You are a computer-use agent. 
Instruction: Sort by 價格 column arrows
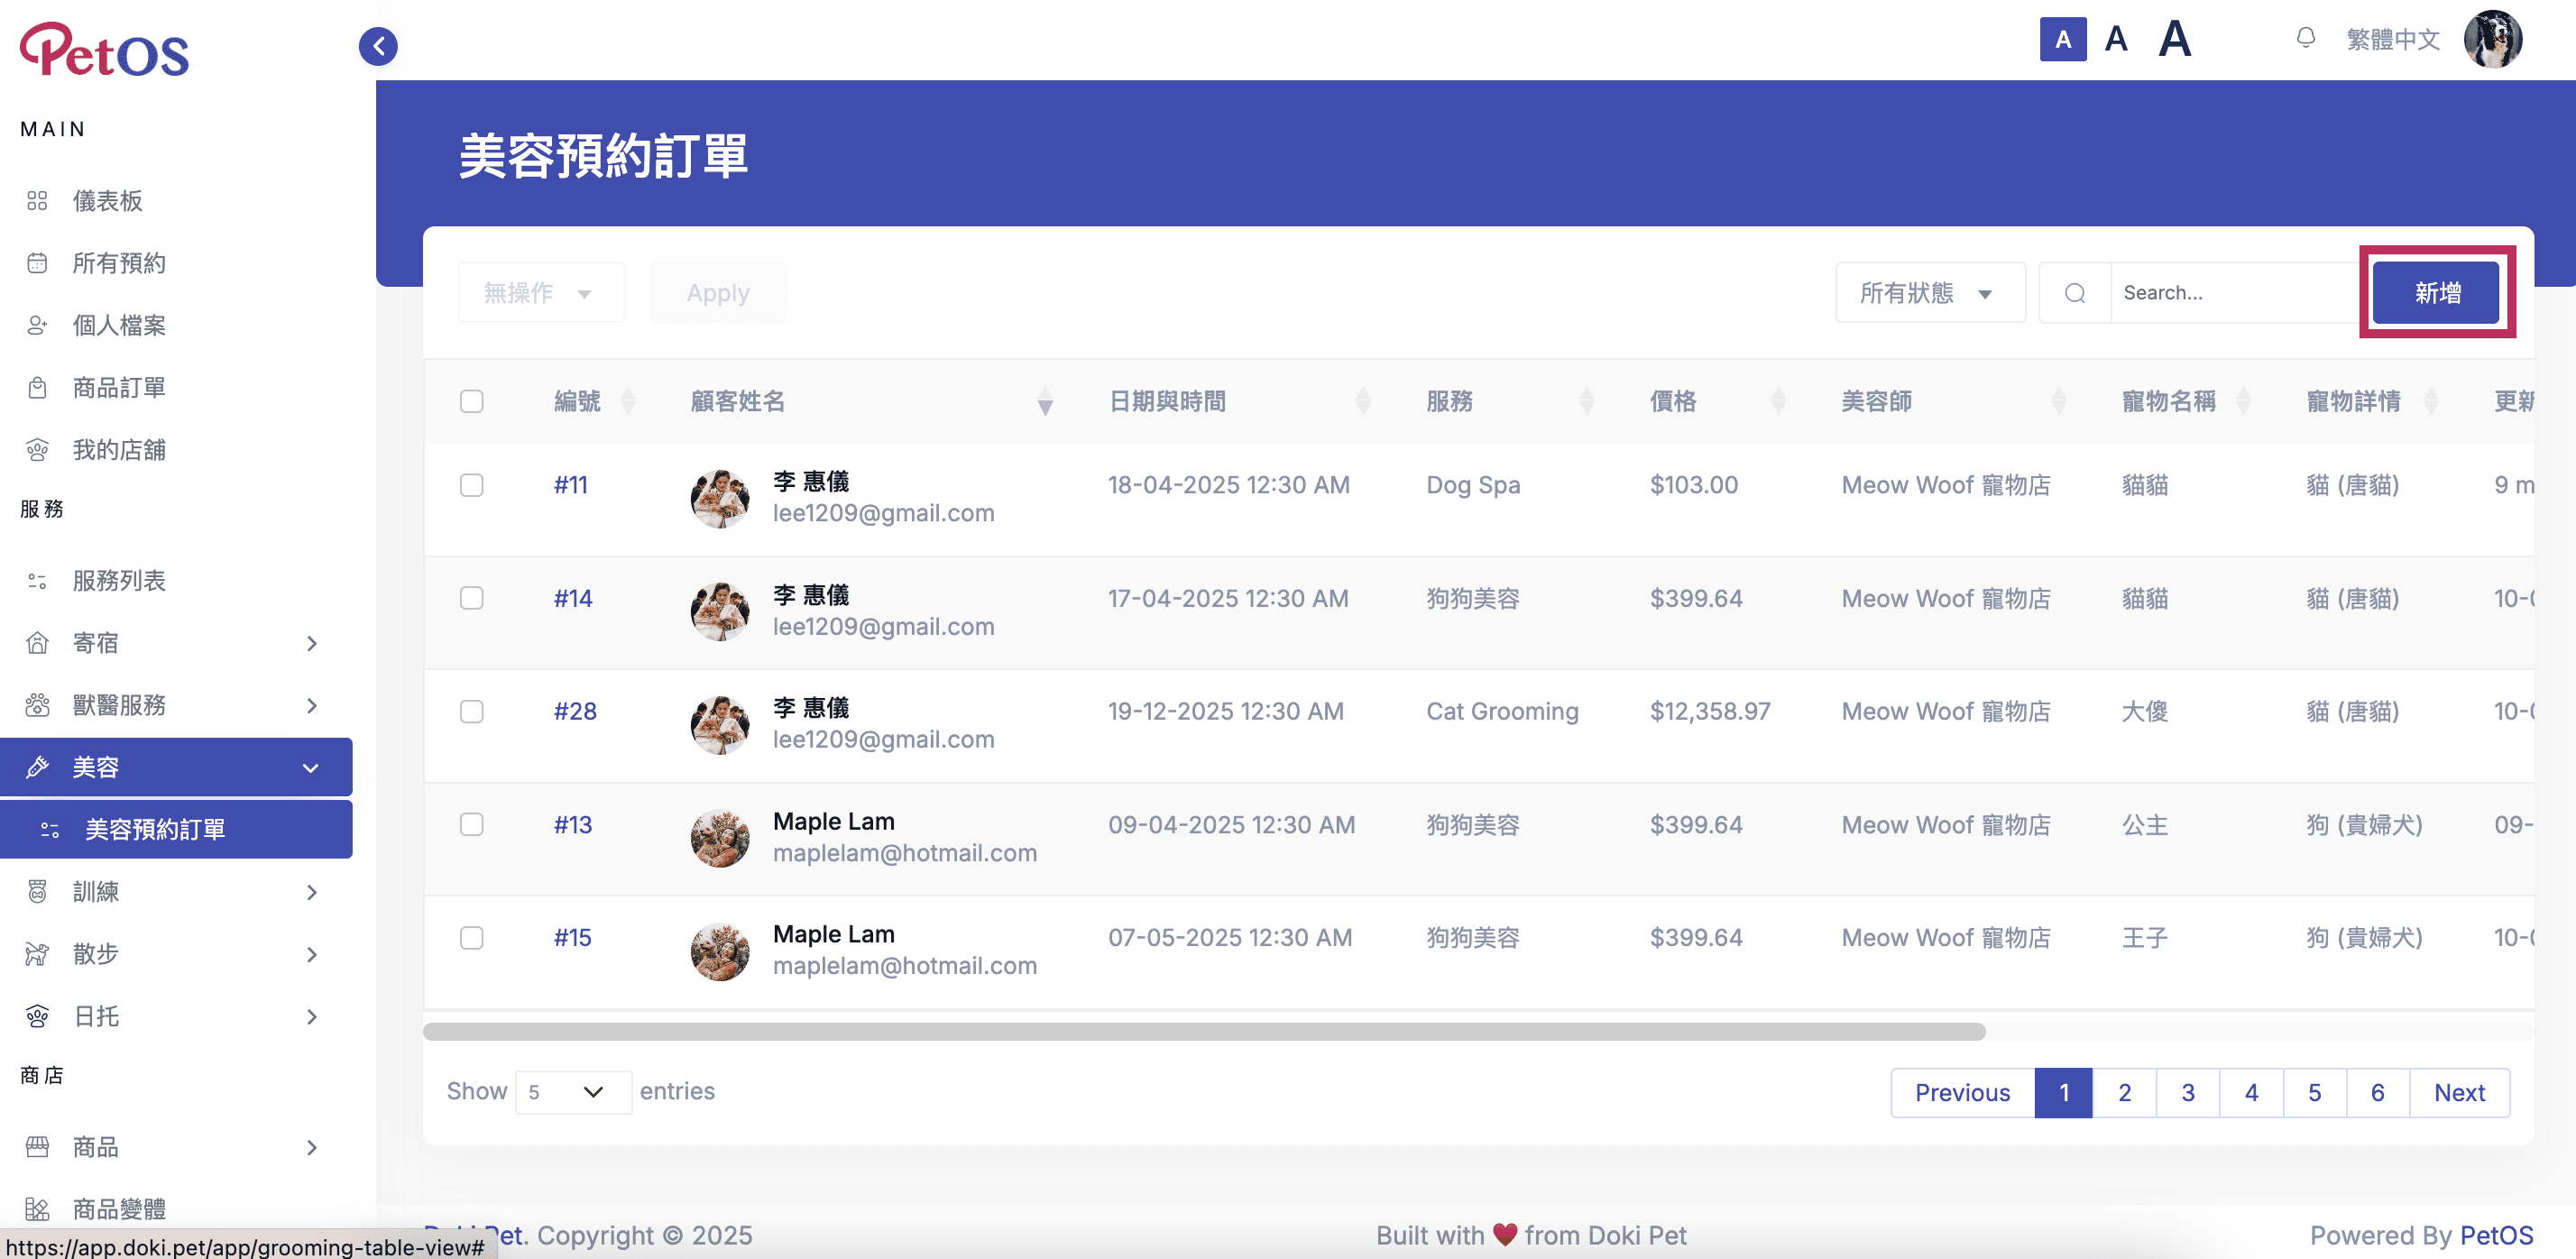pos(1778,401)
